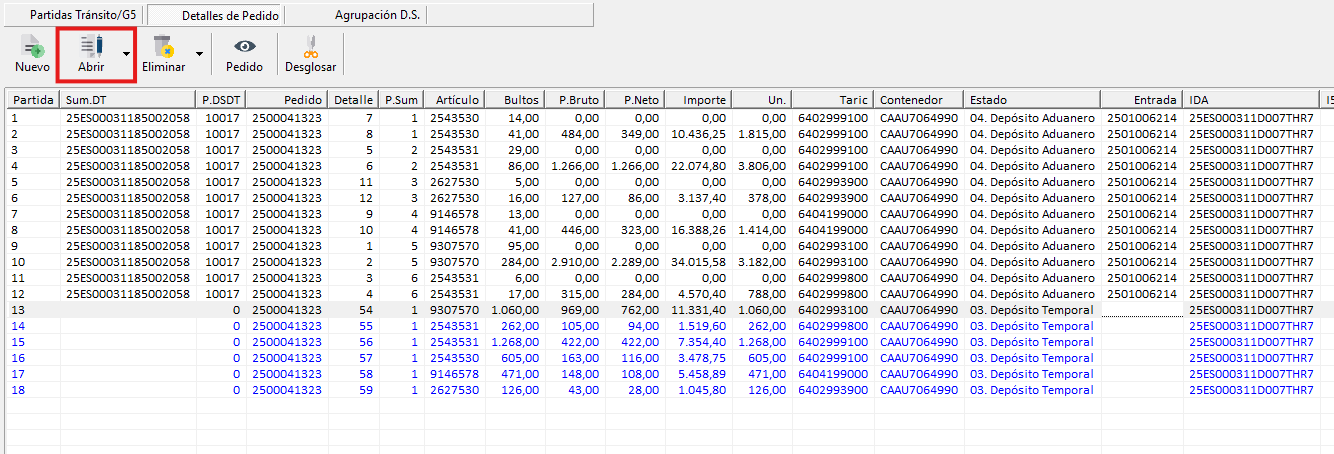Viewport: 1334px width, 454px height.
Task: Click the empty Entrada cell in row 13
Action: 1141,310
